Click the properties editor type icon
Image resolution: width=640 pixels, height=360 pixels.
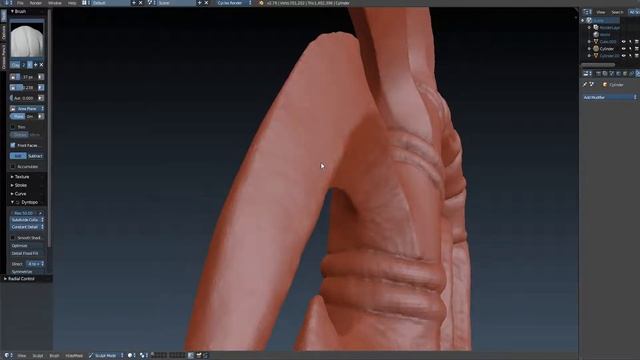[586, 73]
